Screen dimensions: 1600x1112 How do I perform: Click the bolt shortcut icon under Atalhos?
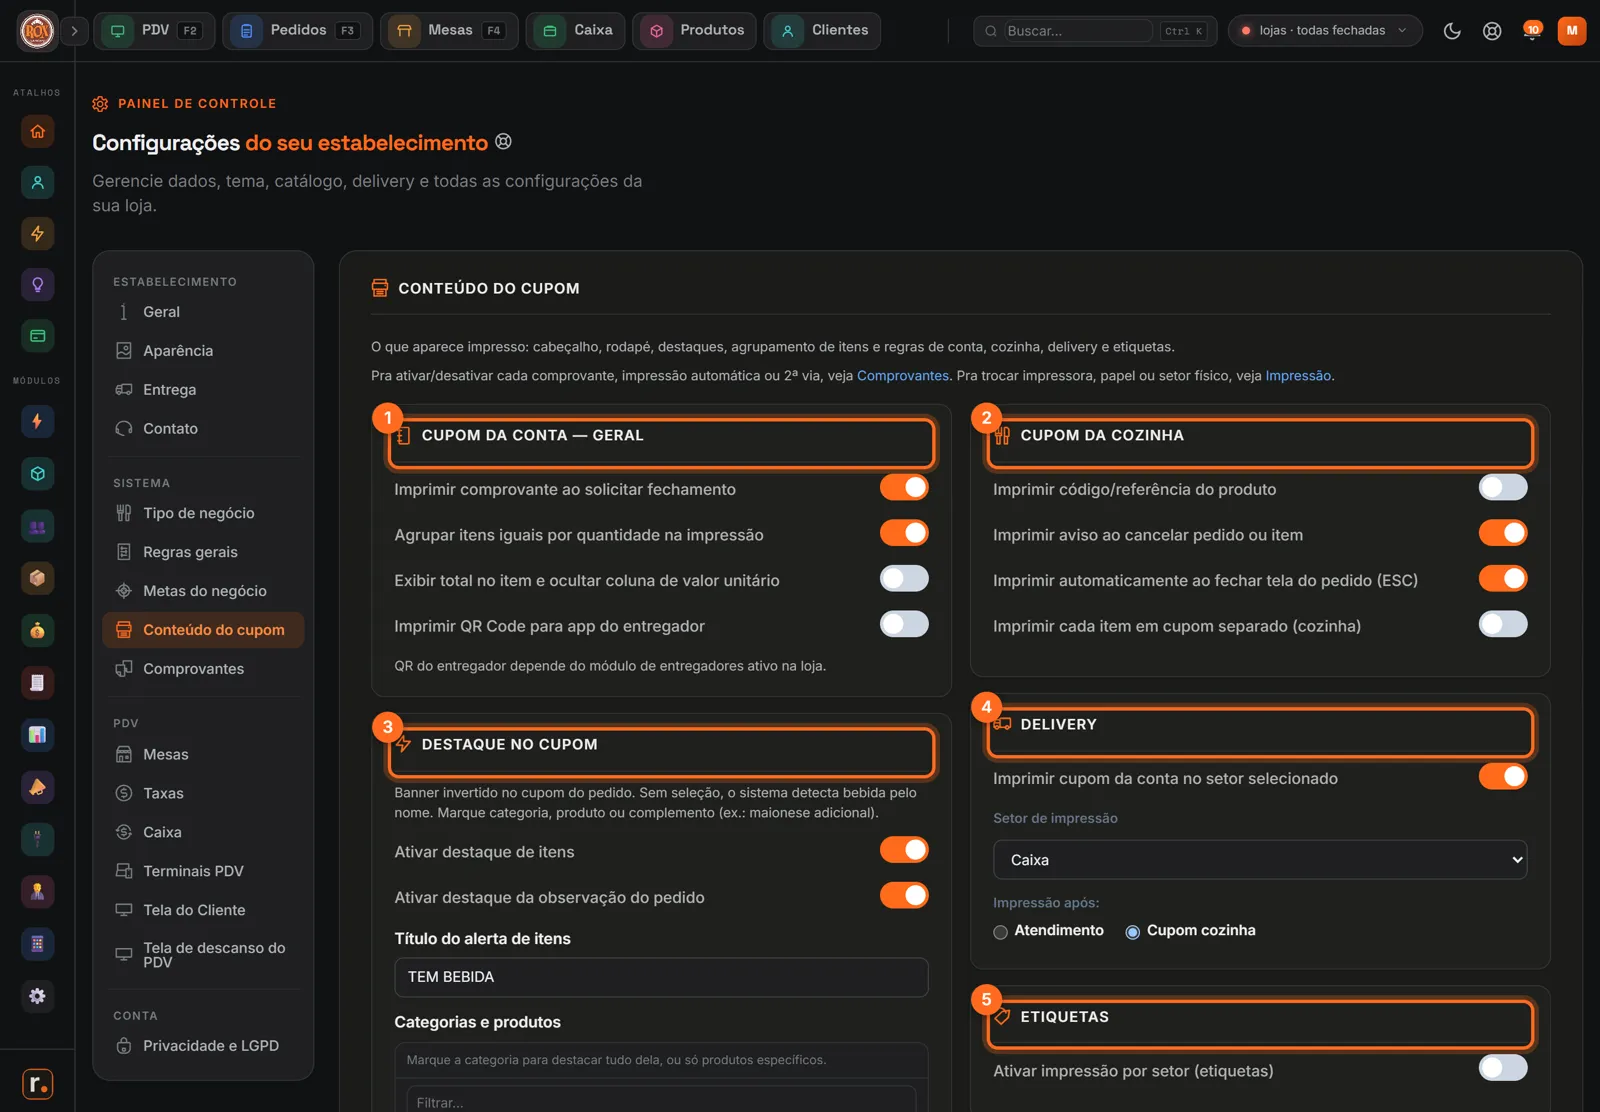click(37, 234)
